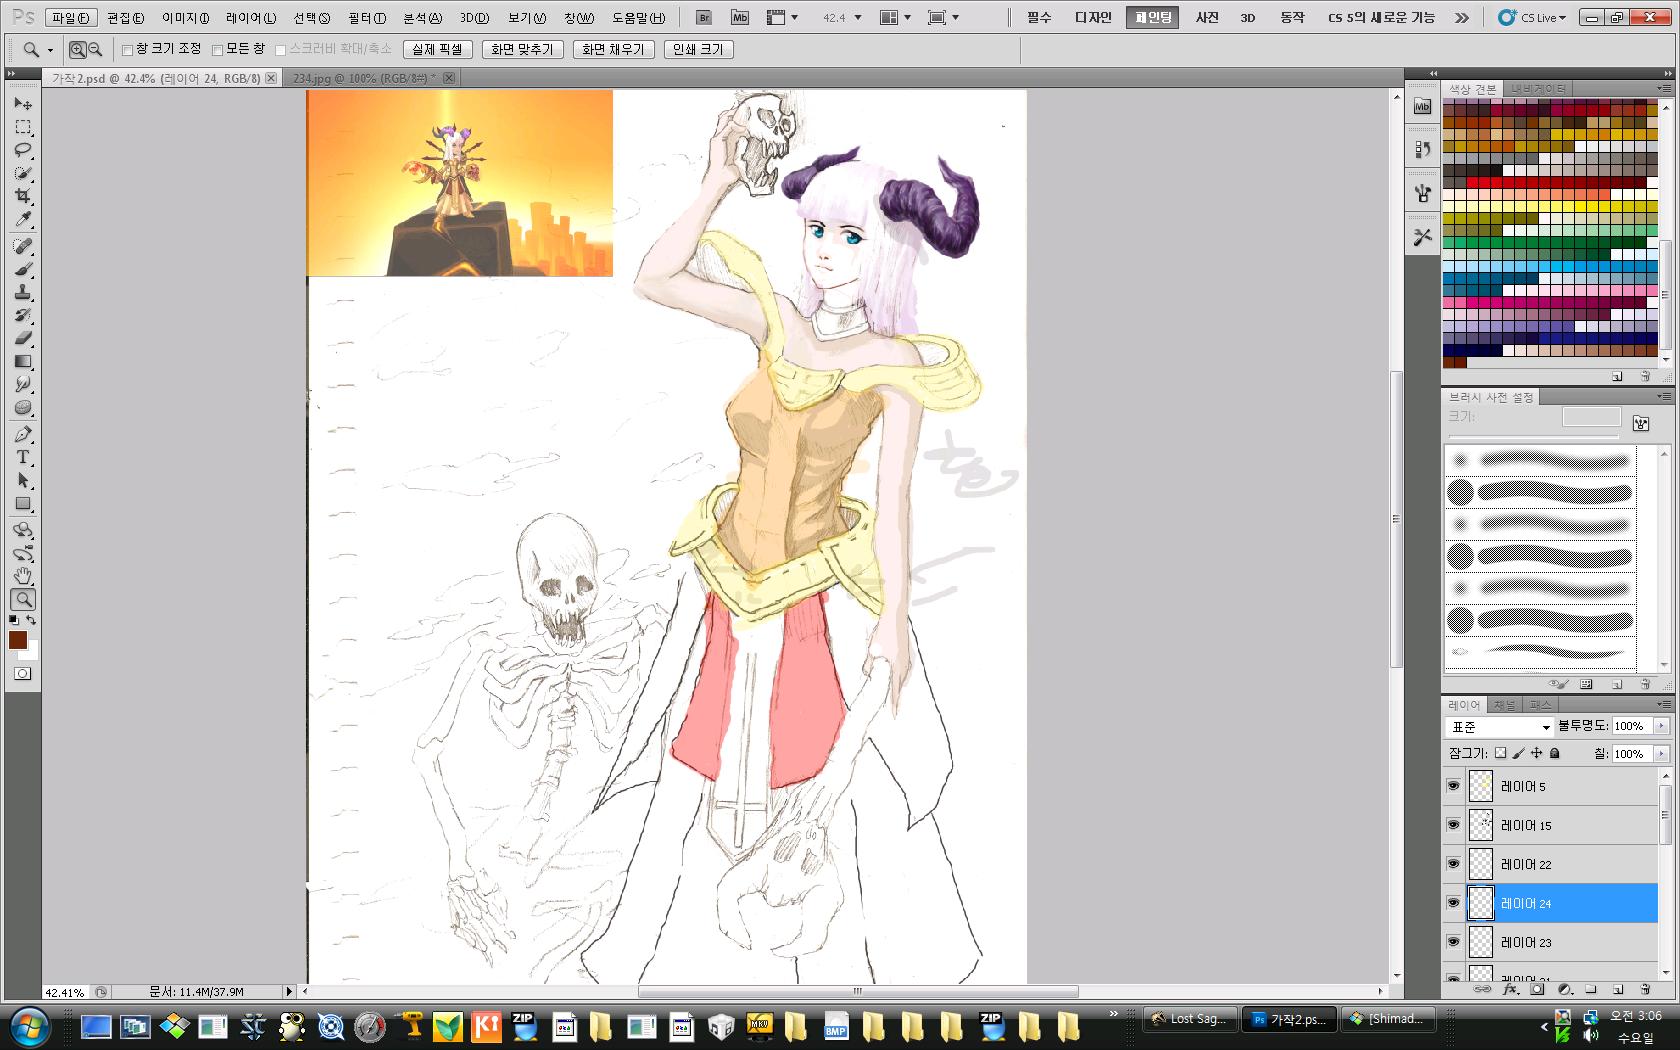
Task: Switch to the 채널 channels tab
Action: (x=1505, y=705)
